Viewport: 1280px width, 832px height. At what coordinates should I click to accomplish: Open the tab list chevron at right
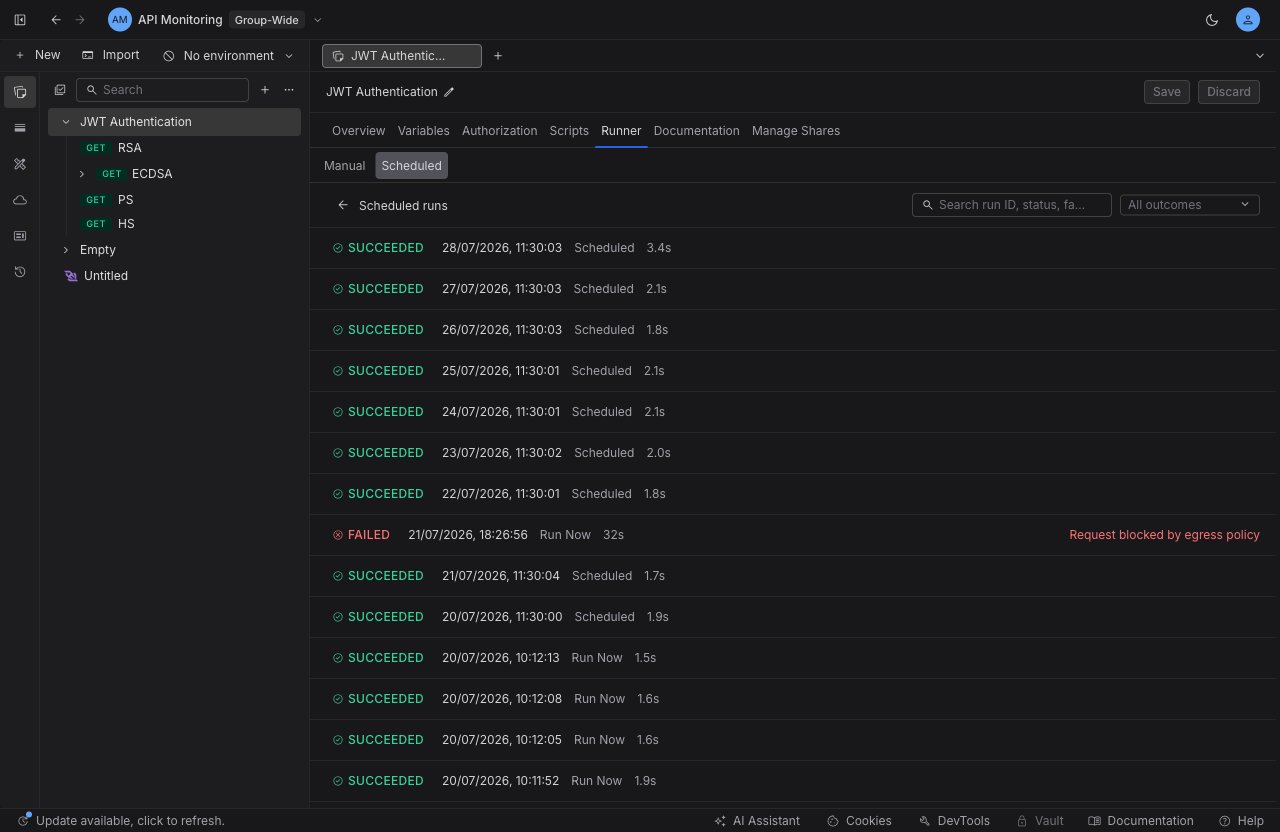click(1259, 56)
